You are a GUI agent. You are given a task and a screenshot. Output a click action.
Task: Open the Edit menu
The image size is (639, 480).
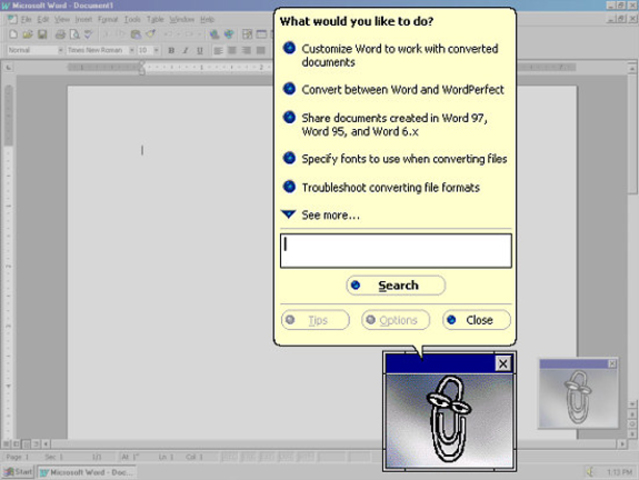[x=43, y=19]
